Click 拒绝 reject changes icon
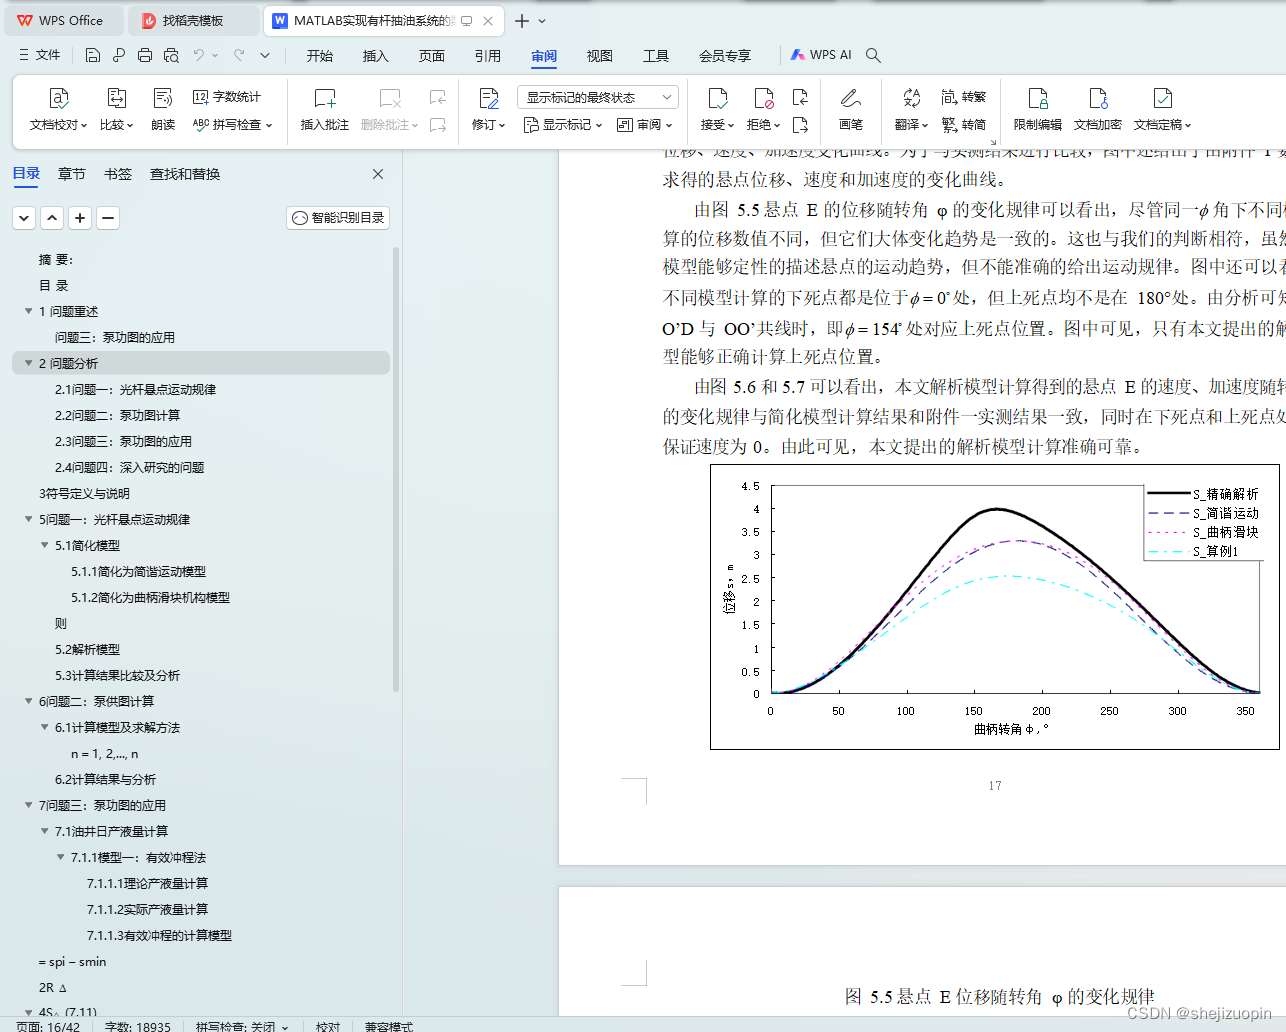 coord(763,109)
